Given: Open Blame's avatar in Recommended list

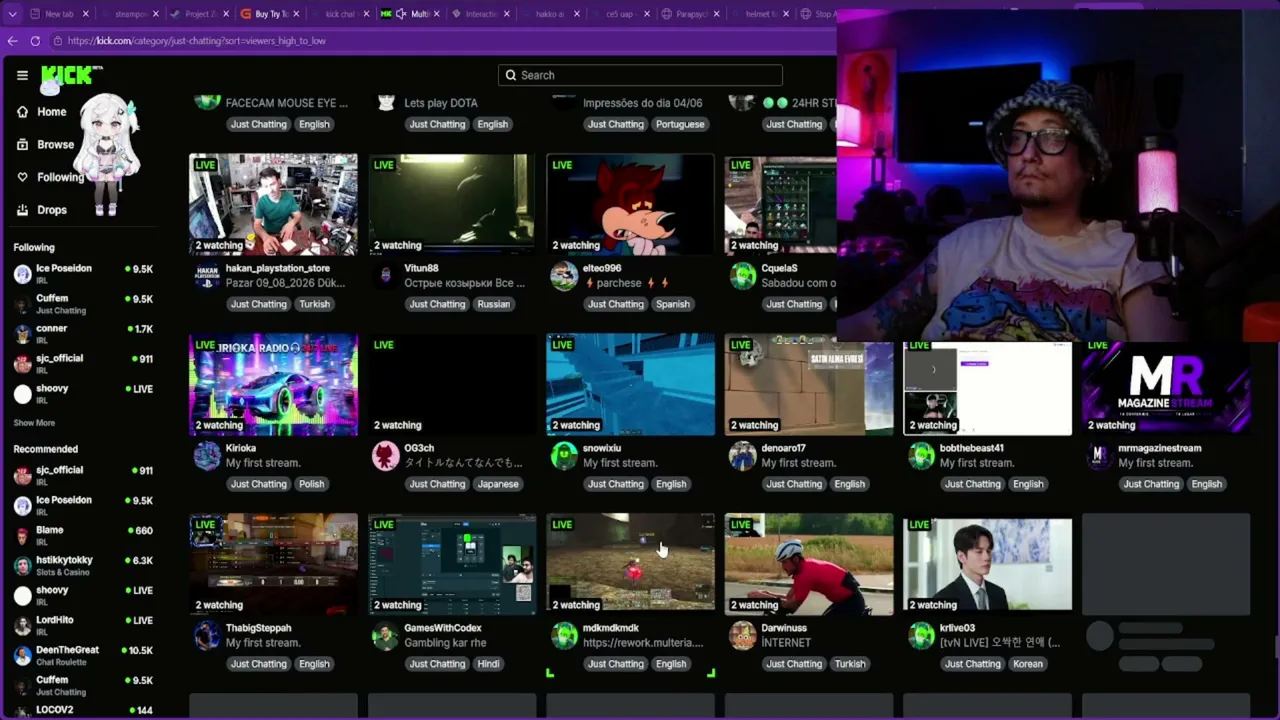Looking at the screenshot, I should coord(23,536).
